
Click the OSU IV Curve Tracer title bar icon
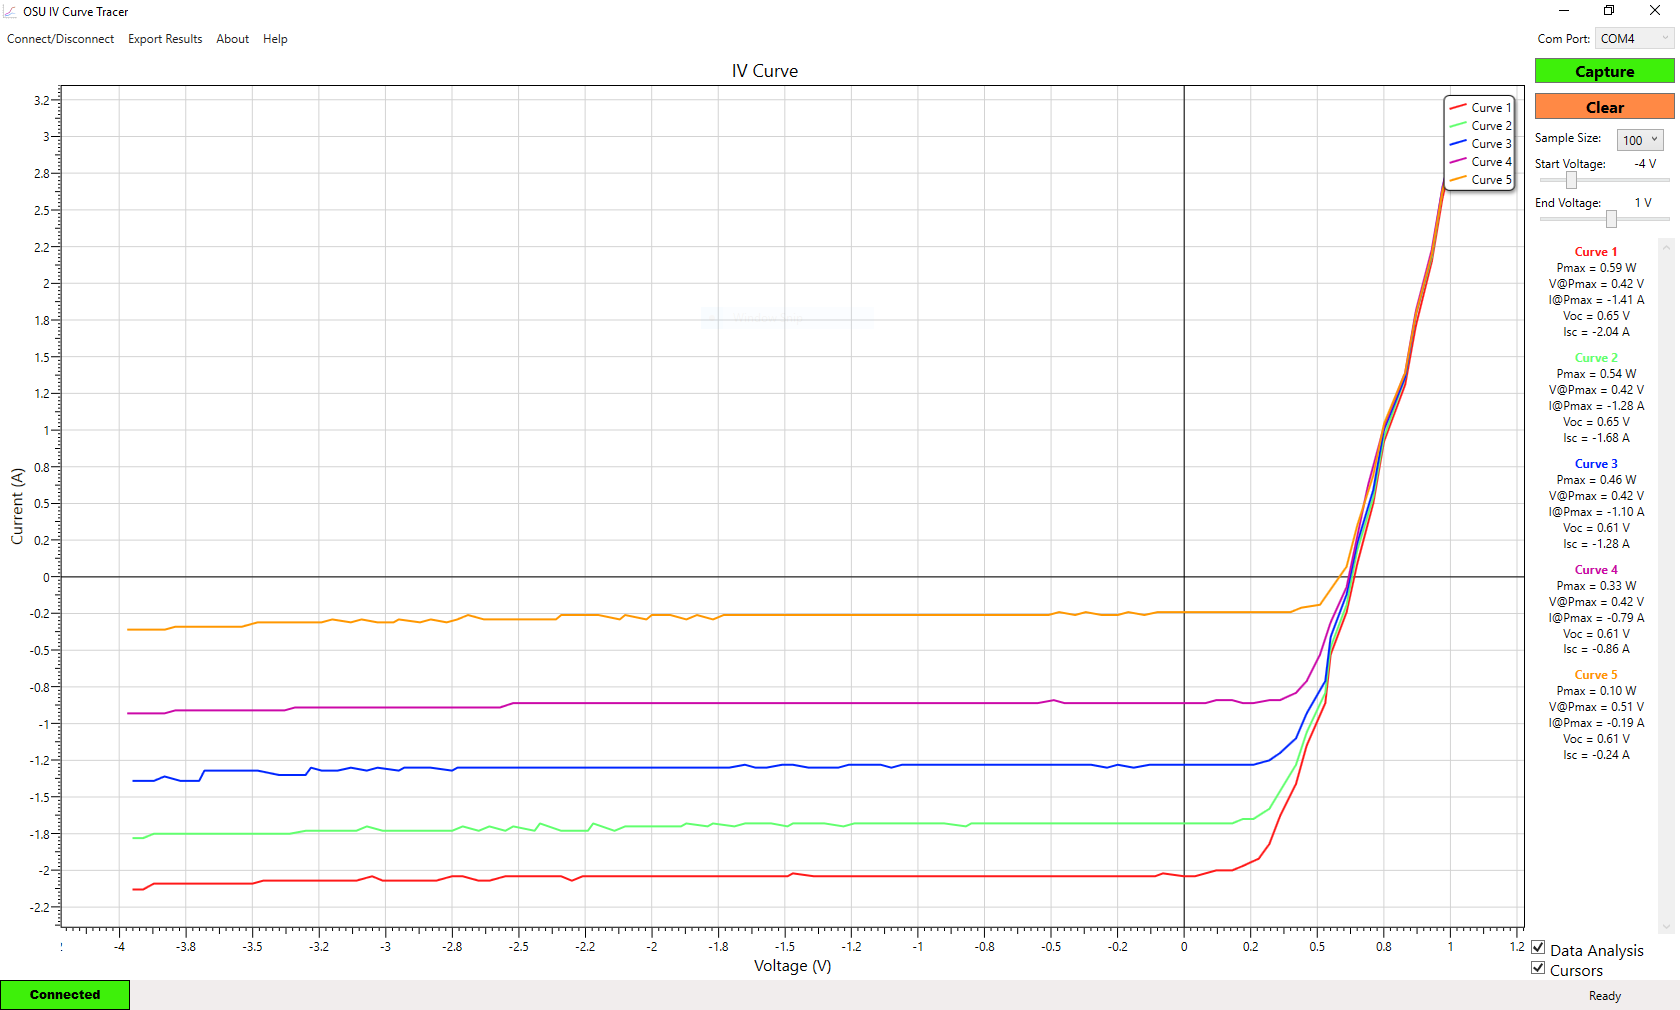click(x=11, y=11)
